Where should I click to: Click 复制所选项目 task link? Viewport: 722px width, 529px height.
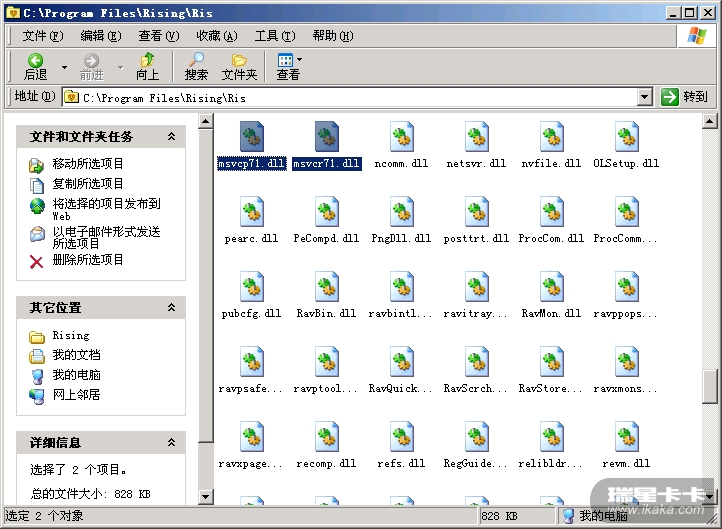point(88,184)
